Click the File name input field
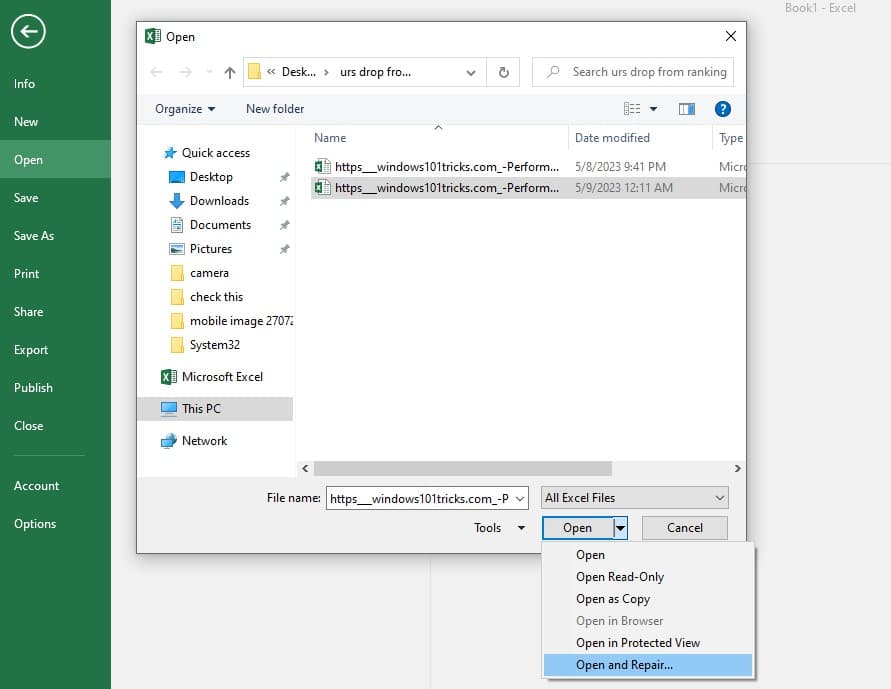 (426, 498)
